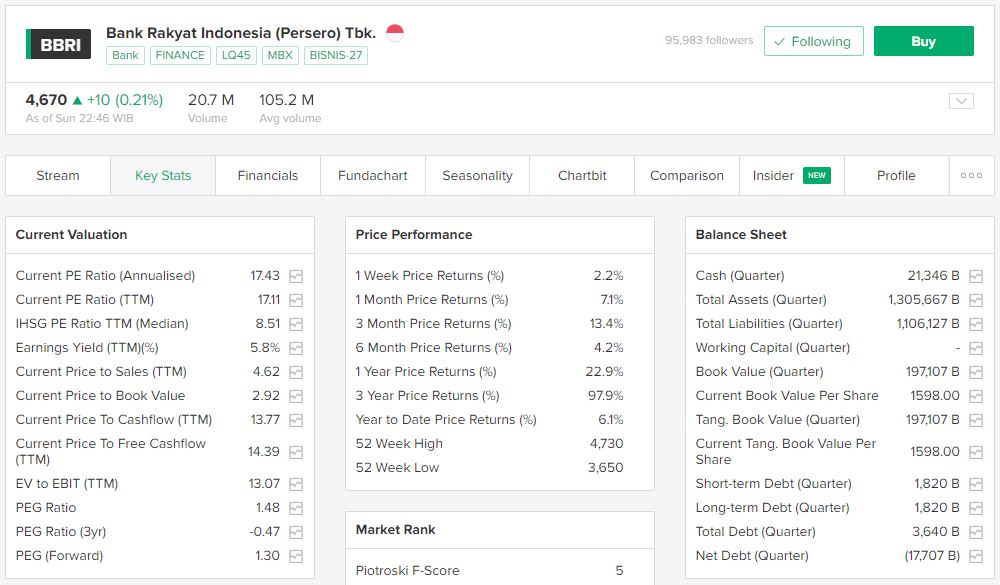Open chart for Current PE Ratio (Annualised)
This screenshot has width=1000, height=585.
click(x=296, y=276)
